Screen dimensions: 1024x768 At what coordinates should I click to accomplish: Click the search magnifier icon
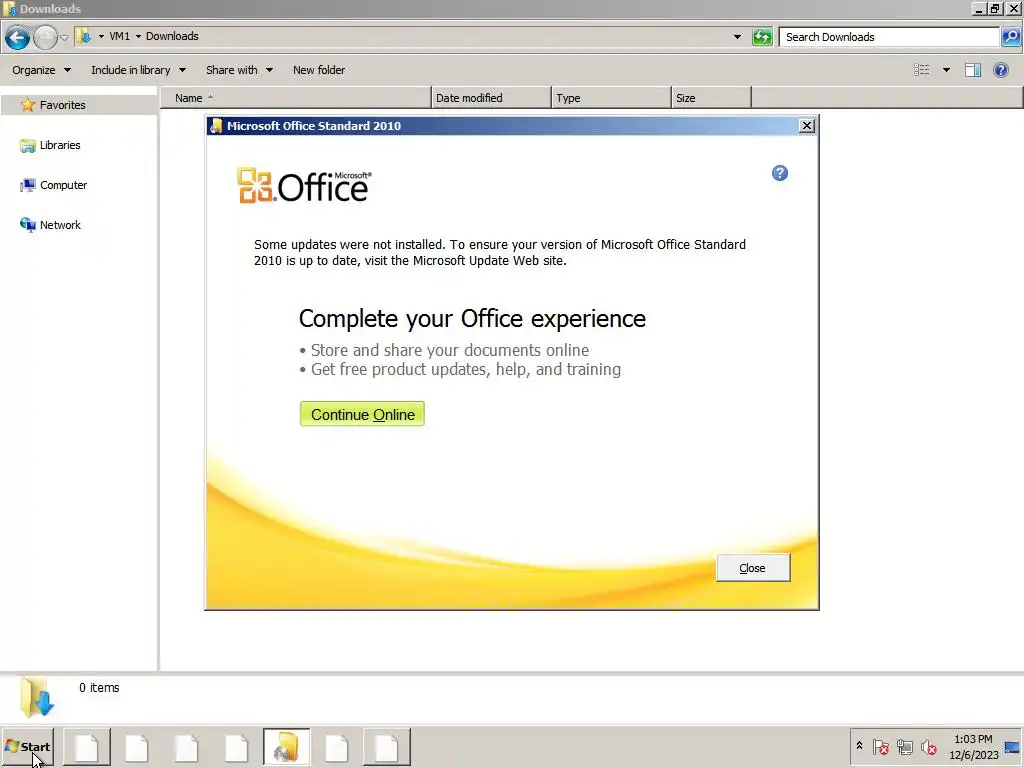(x=1010, y=37)
